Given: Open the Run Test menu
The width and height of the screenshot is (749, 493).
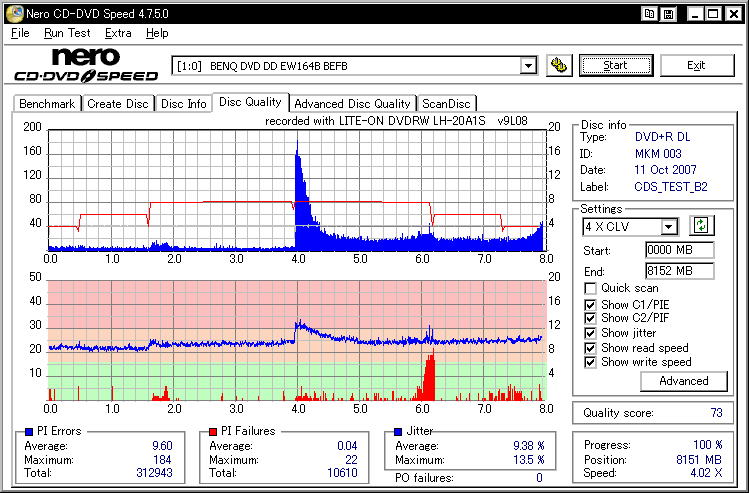Looking at the screenshot, I should coord(67,33).
